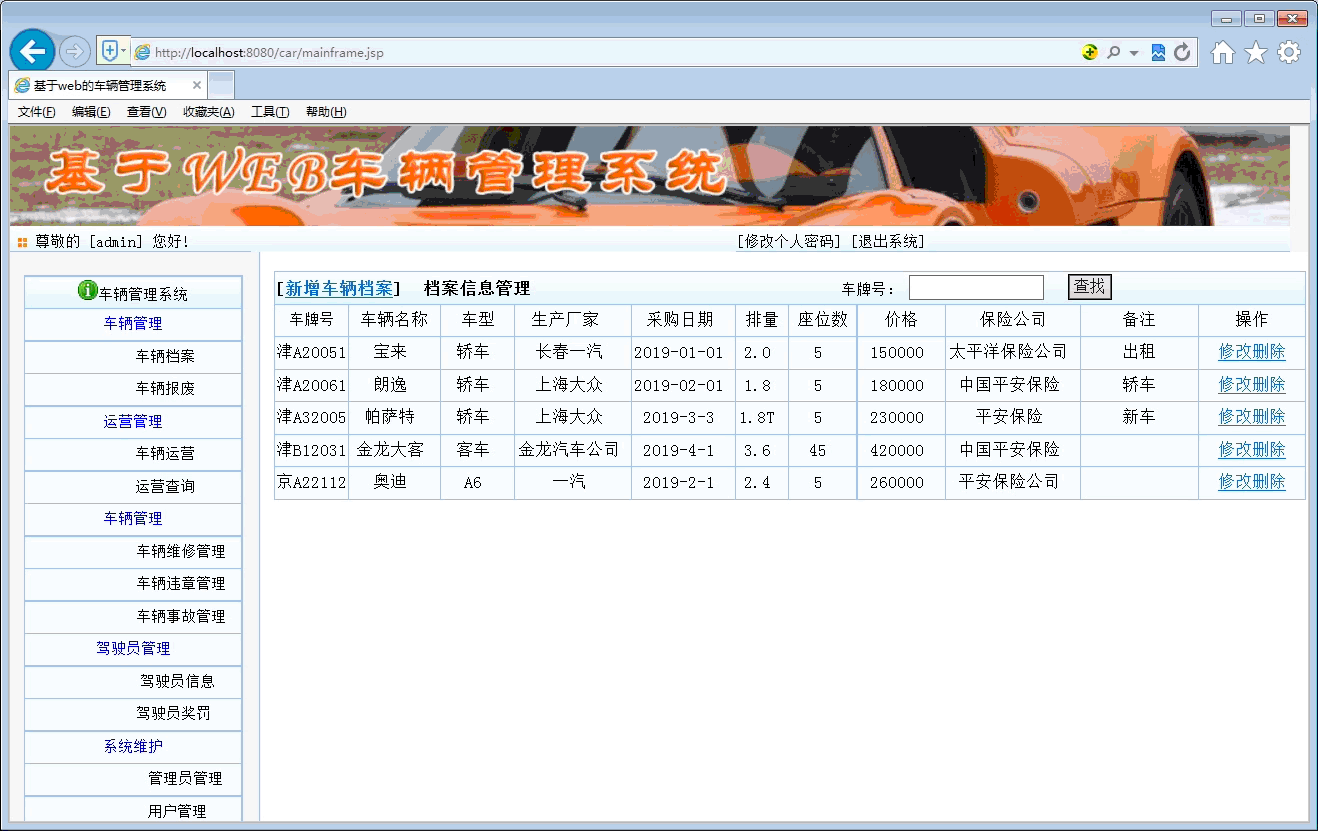Click 删除 in the 津A20061 row
The height and width of the screenshot is (831, 1318).
pyautogui.click(x=1269, y=385)
